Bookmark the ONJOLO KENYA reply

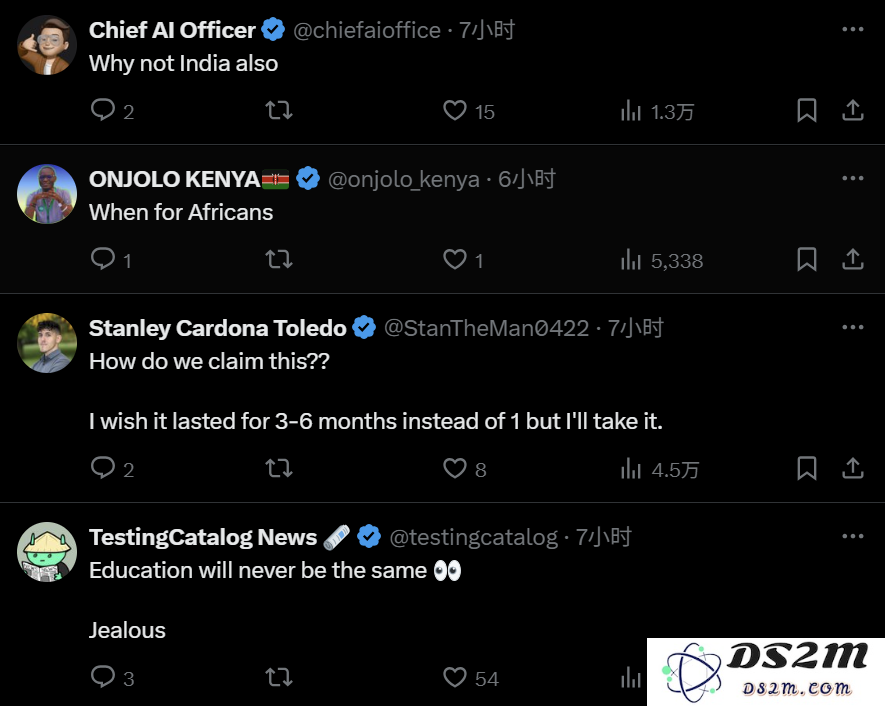(x=807, y=260)
